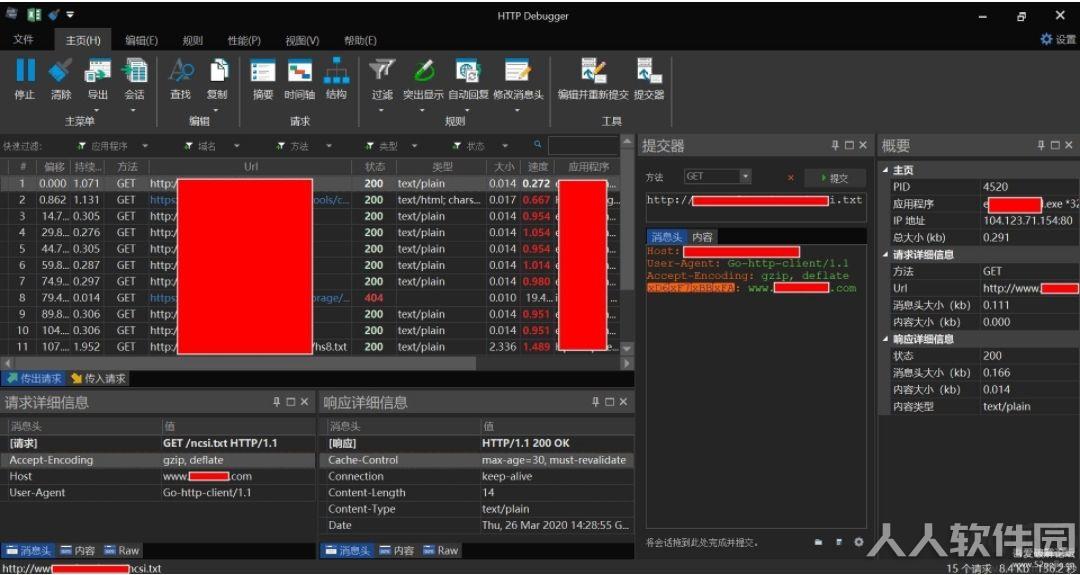
Task: Click the quick filter search magnifier icon
Action: pyautogui.click(x=538, y=145)
